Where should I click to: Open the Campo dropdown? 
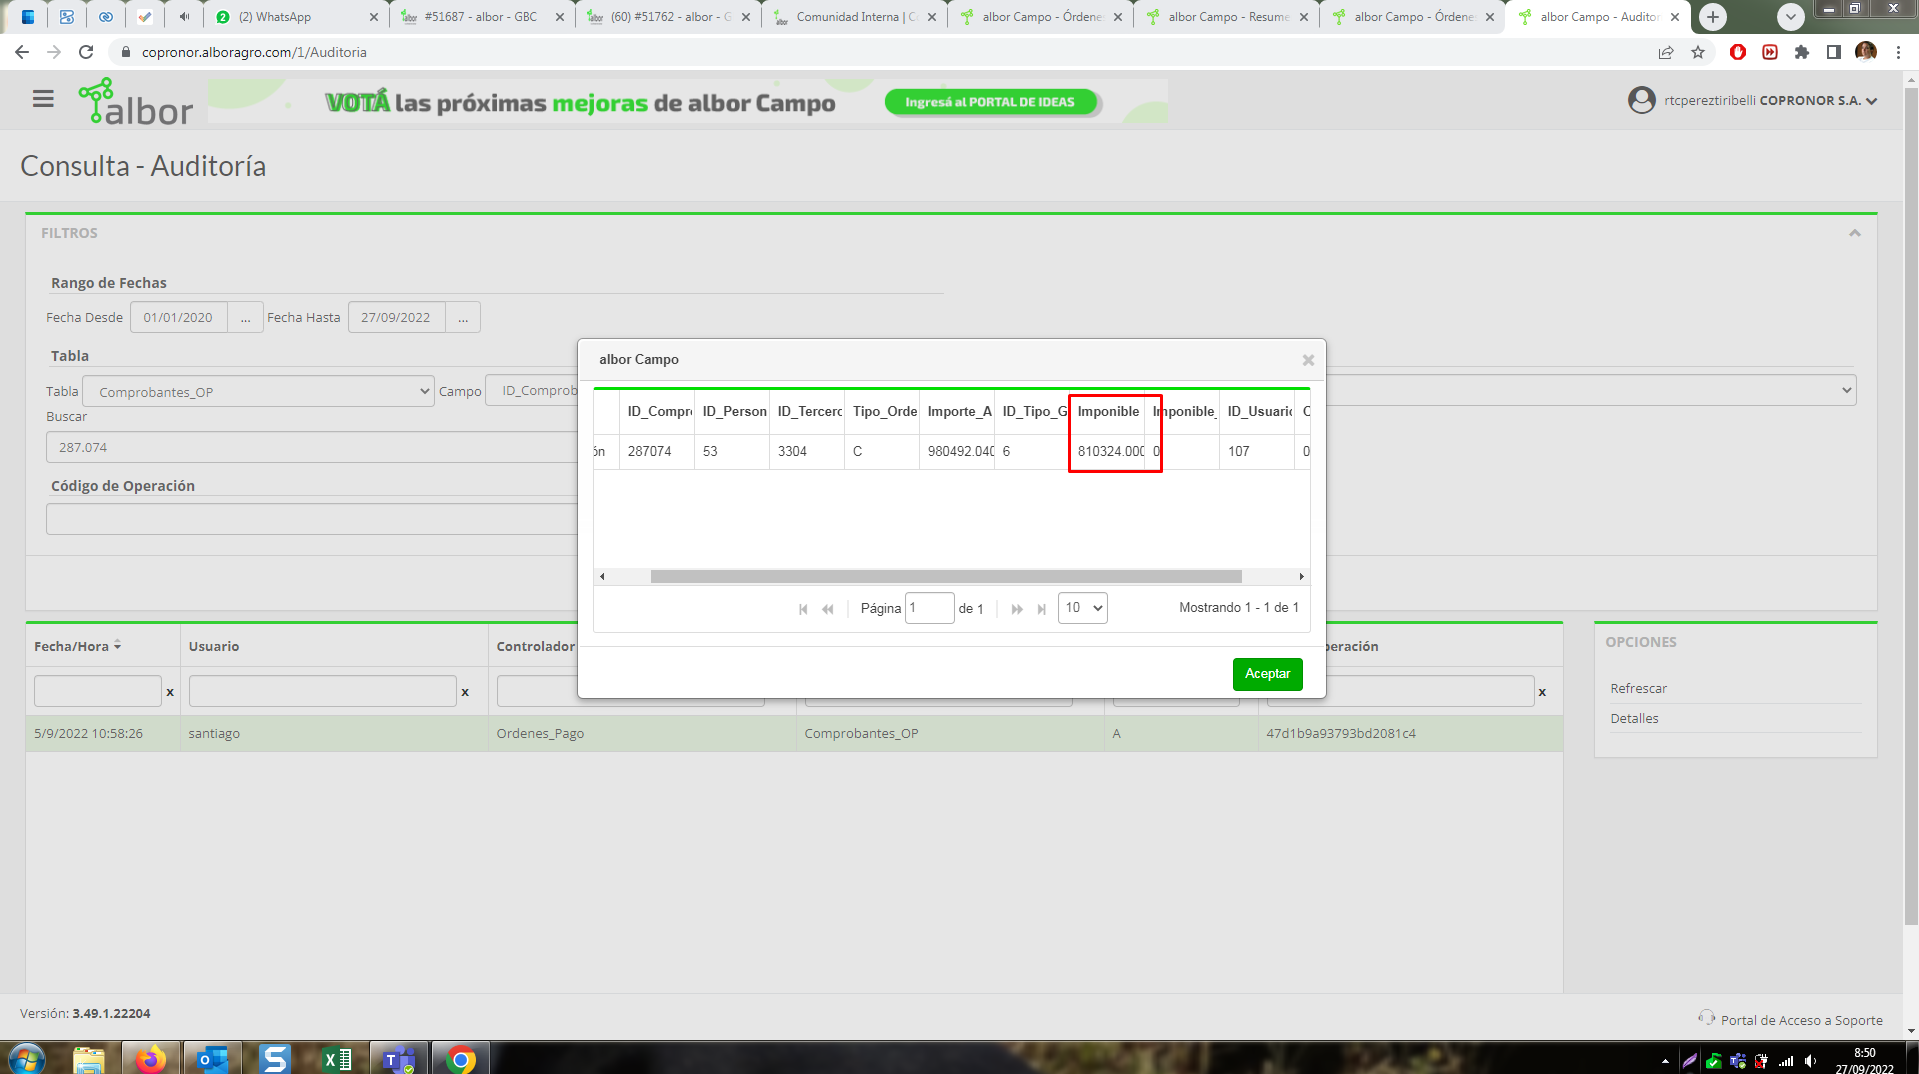coord(1170,391)
